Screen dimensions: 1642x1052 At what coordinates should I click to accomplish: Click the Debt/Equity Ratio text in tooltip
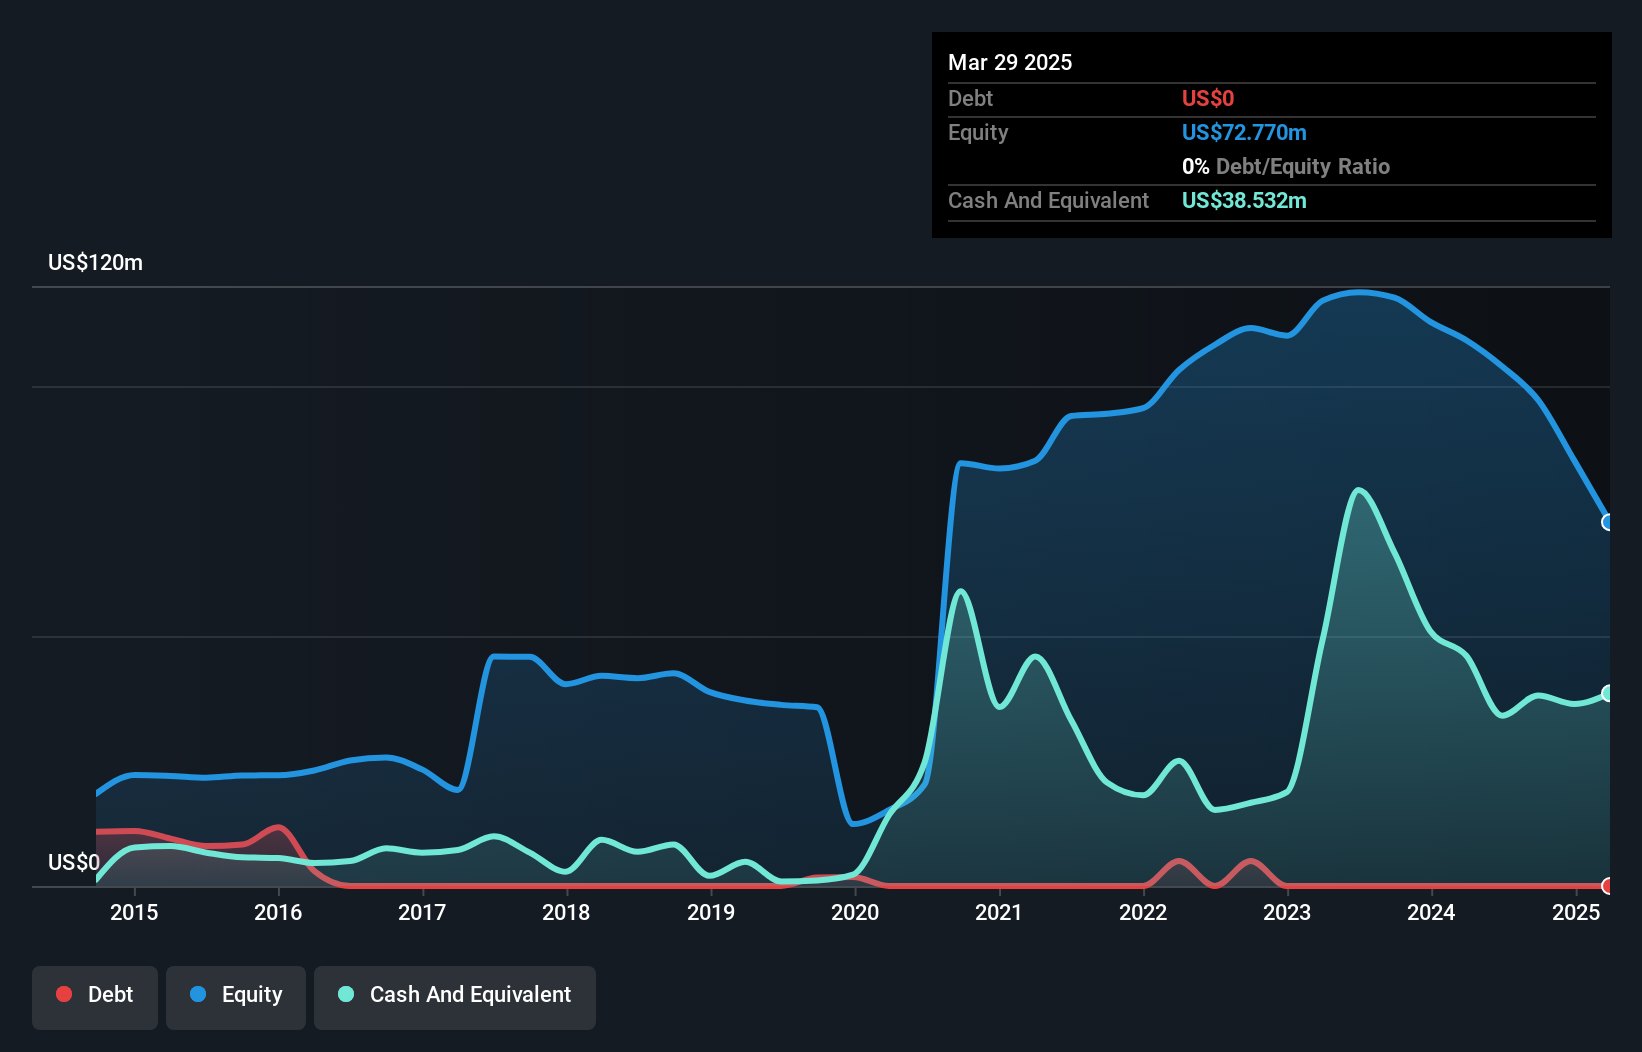point(1303,167)
